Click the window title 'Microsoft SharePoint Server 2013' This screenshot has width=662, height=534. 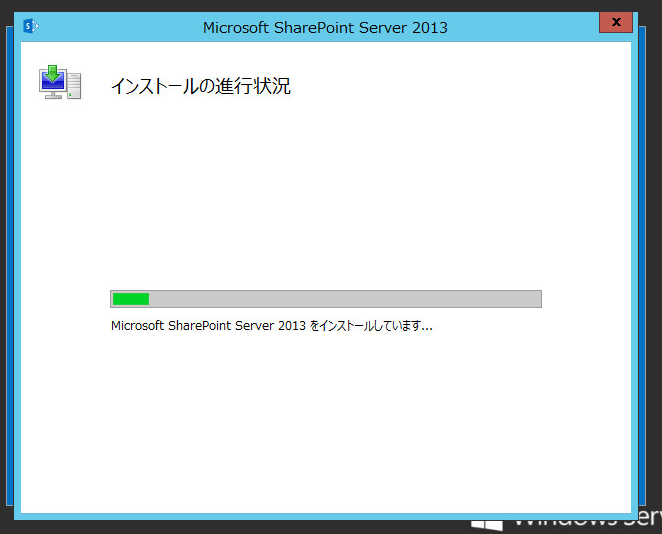click(325, 27)
